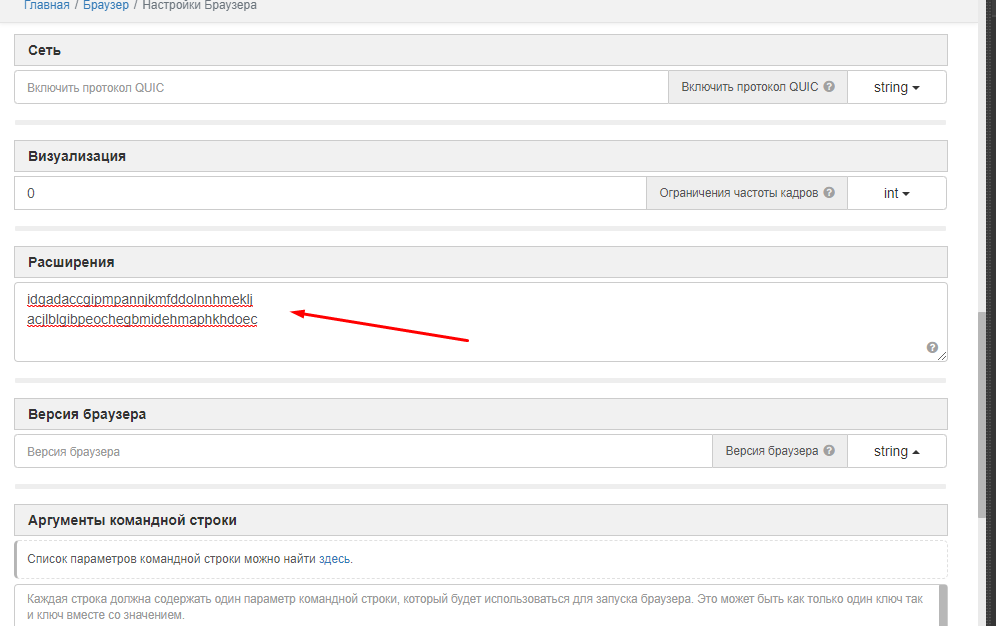Click frame rate input containing 0
This screenshot has height=626, width=996.
(330, 193)
